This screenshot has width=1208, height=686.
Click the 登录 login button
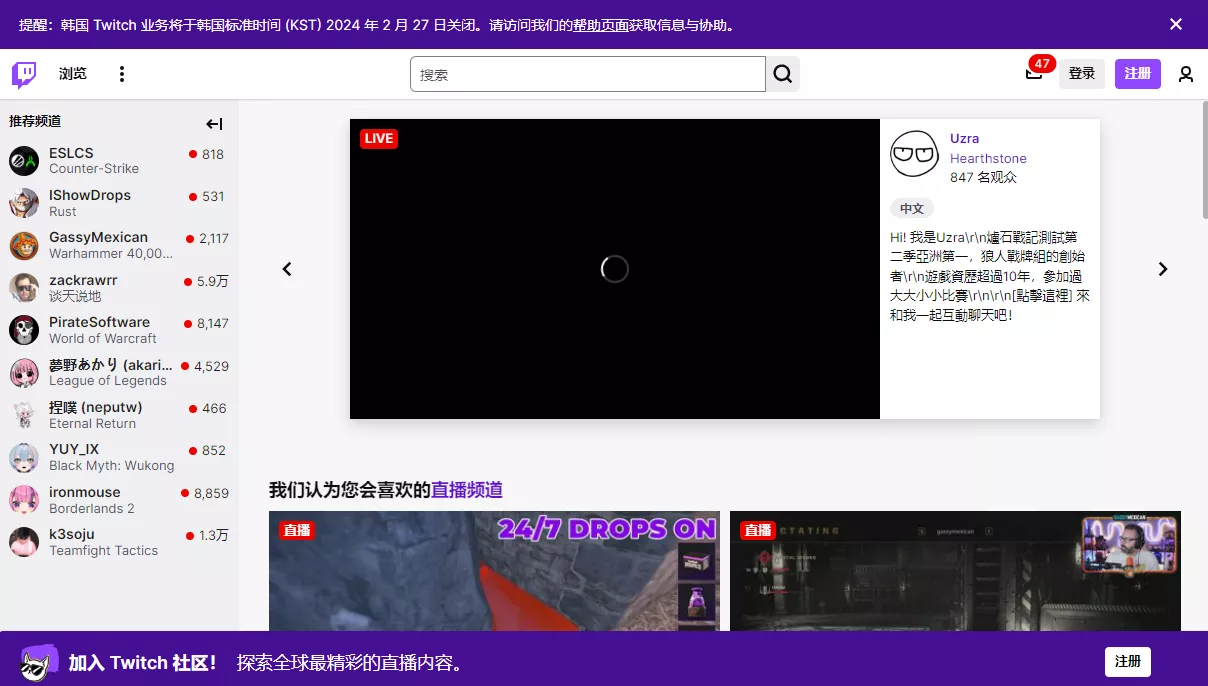coord(1082,73)
